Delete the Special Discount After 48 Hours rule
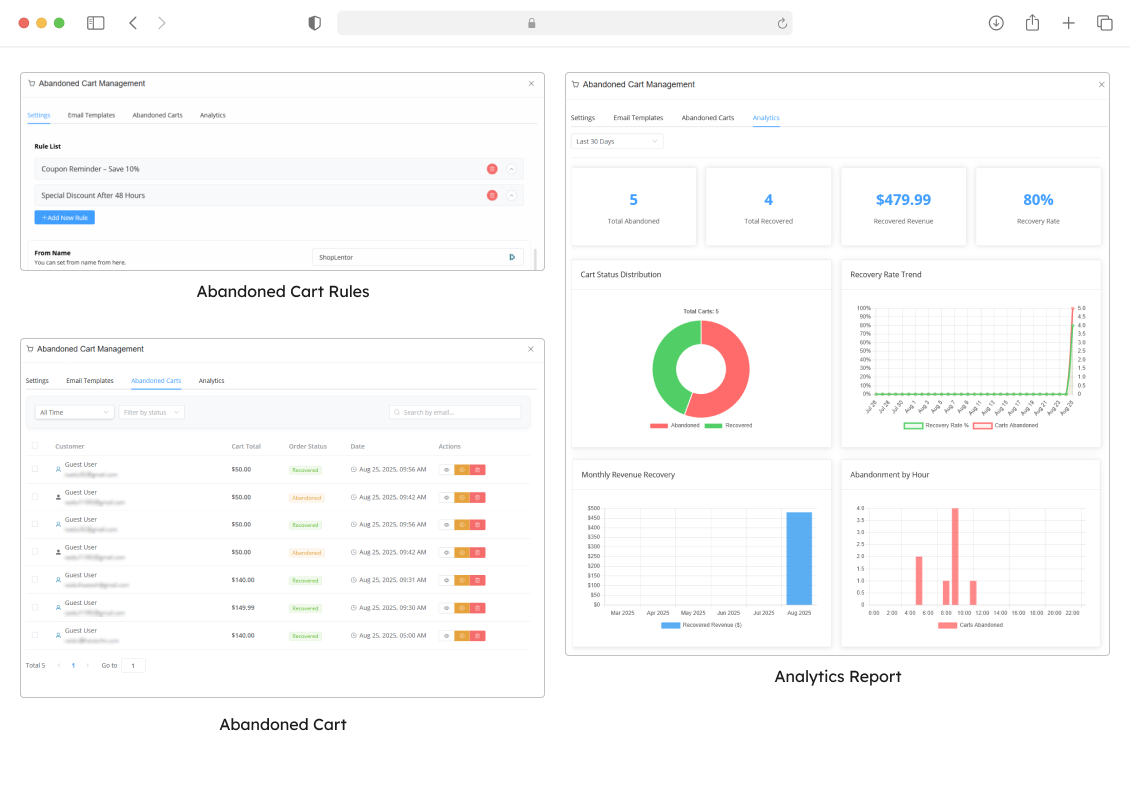Viewport: 1130px width, 790px height. pos(492,195)
